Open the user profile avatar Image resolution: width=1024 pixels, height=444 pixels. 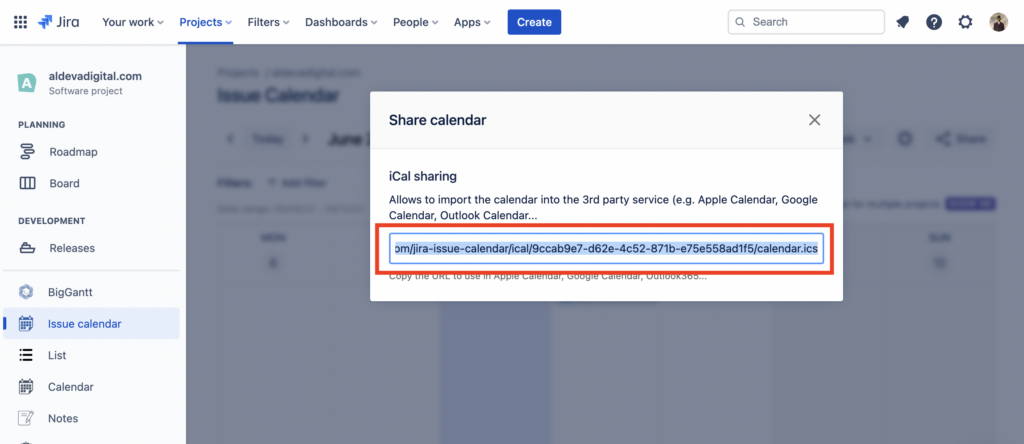(x=999, y=22)
